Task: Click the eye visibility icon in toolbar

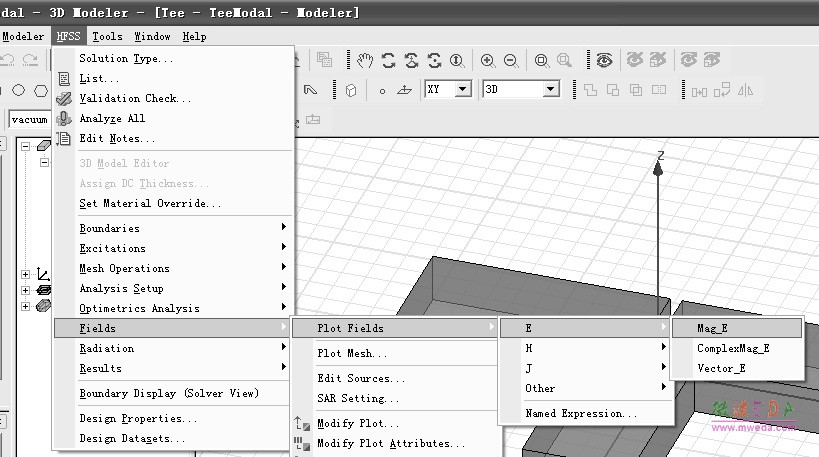Action: click(604, 61)
